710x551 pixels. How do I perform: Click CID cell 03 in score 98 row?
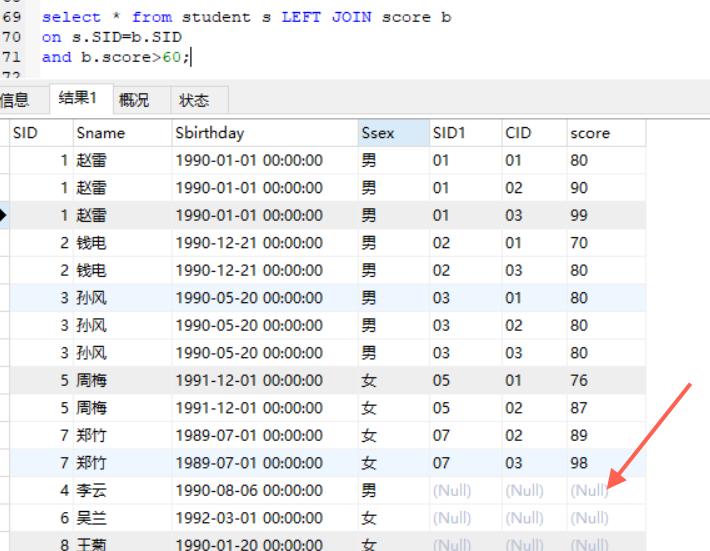point(534,463)
